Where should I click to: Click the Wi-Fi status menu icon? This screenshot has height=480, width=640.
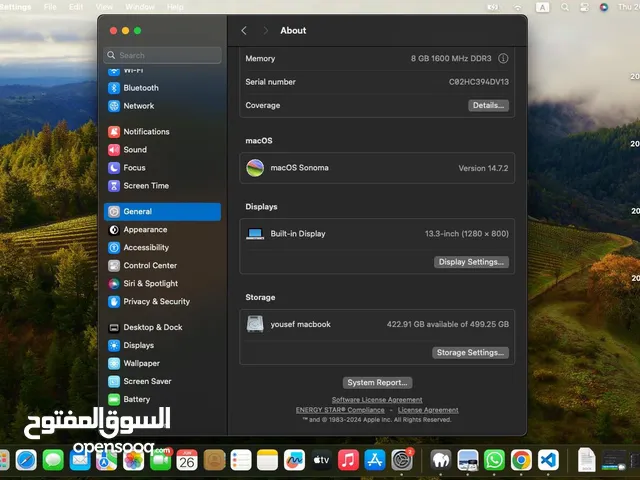[518, 7]
